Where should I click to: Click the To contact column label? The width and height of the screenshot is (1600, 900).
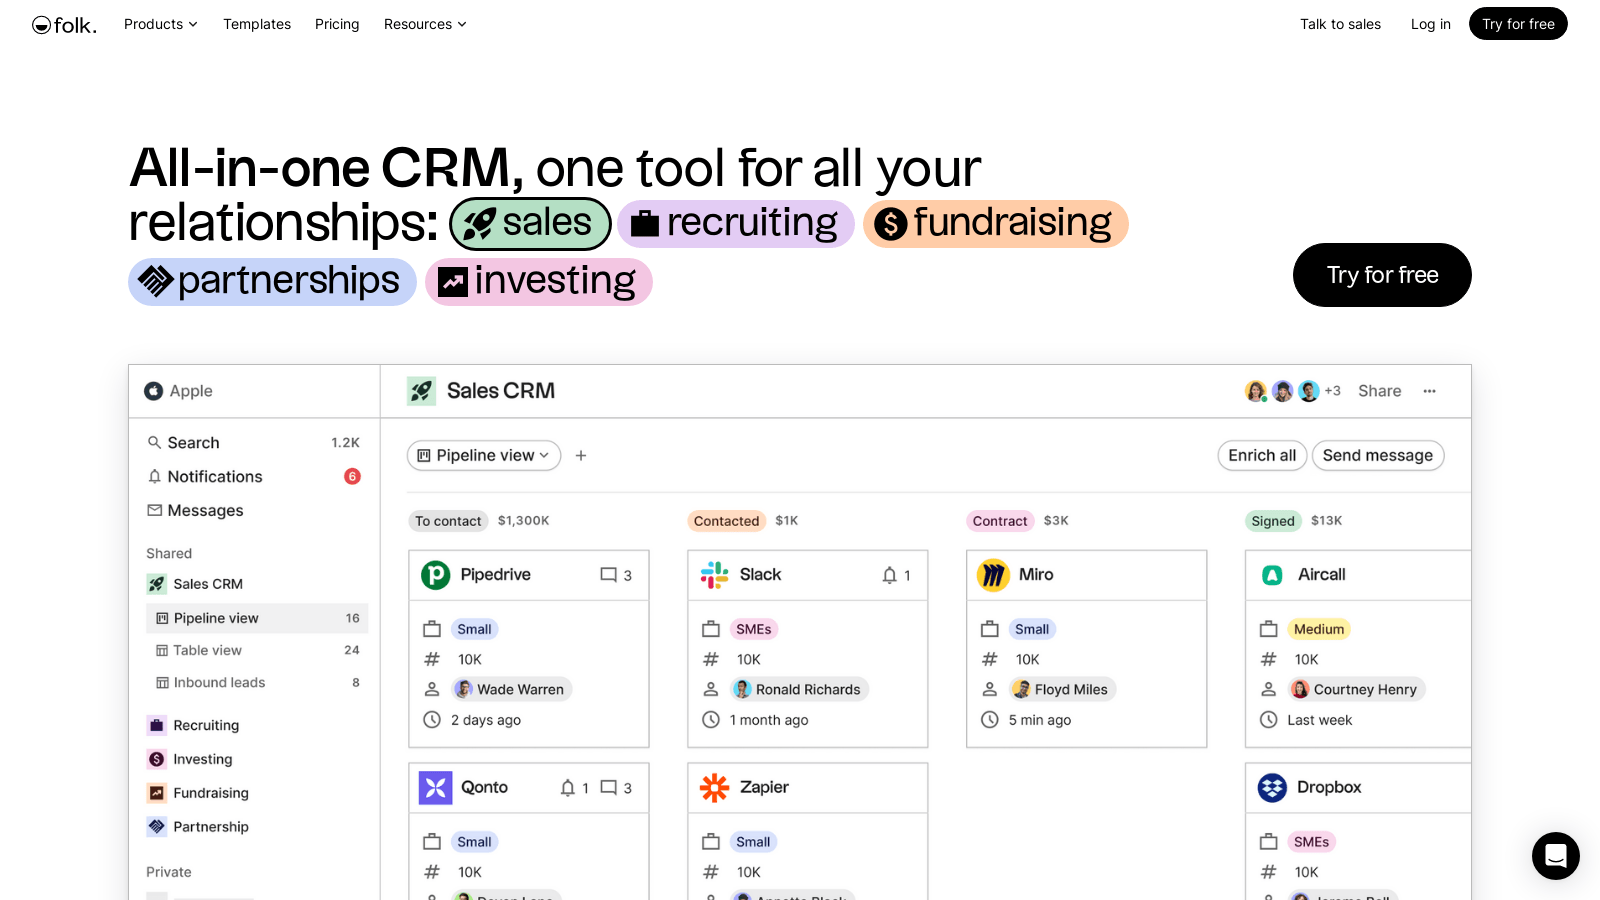pyautogui.click(x=448, y=521)
